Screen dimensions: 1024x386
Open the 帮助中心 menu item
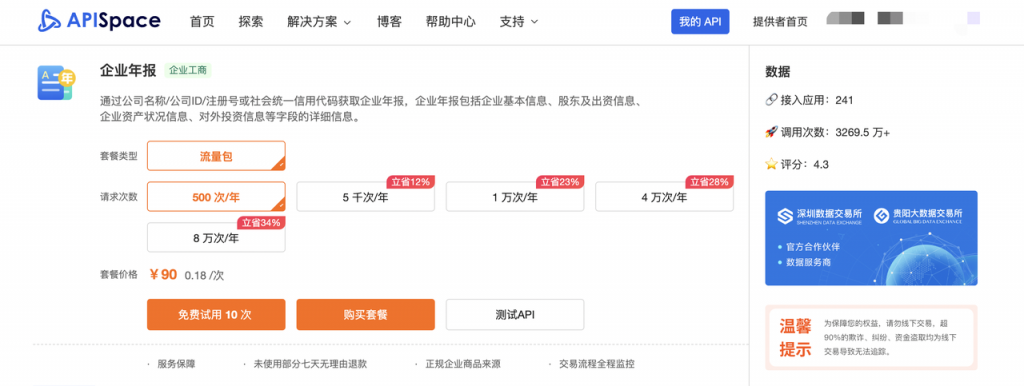(451, 22)
